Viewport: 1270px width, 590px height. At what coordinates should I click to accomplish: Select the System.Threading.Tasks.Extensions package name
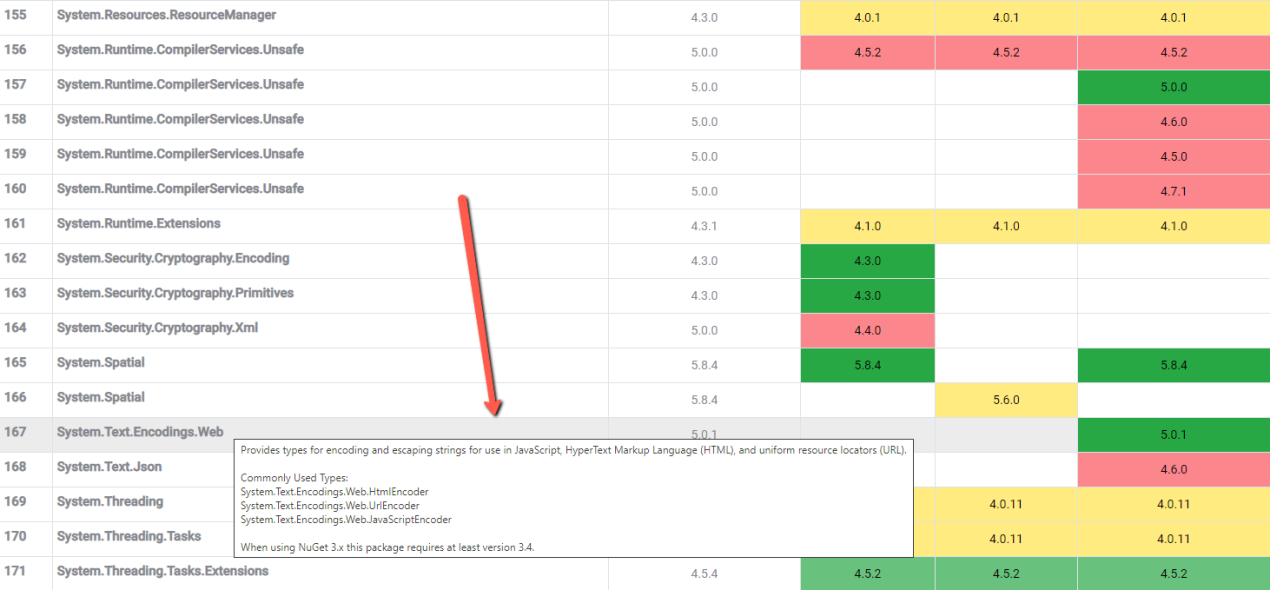pyautogui.click(x=163, y=572)
